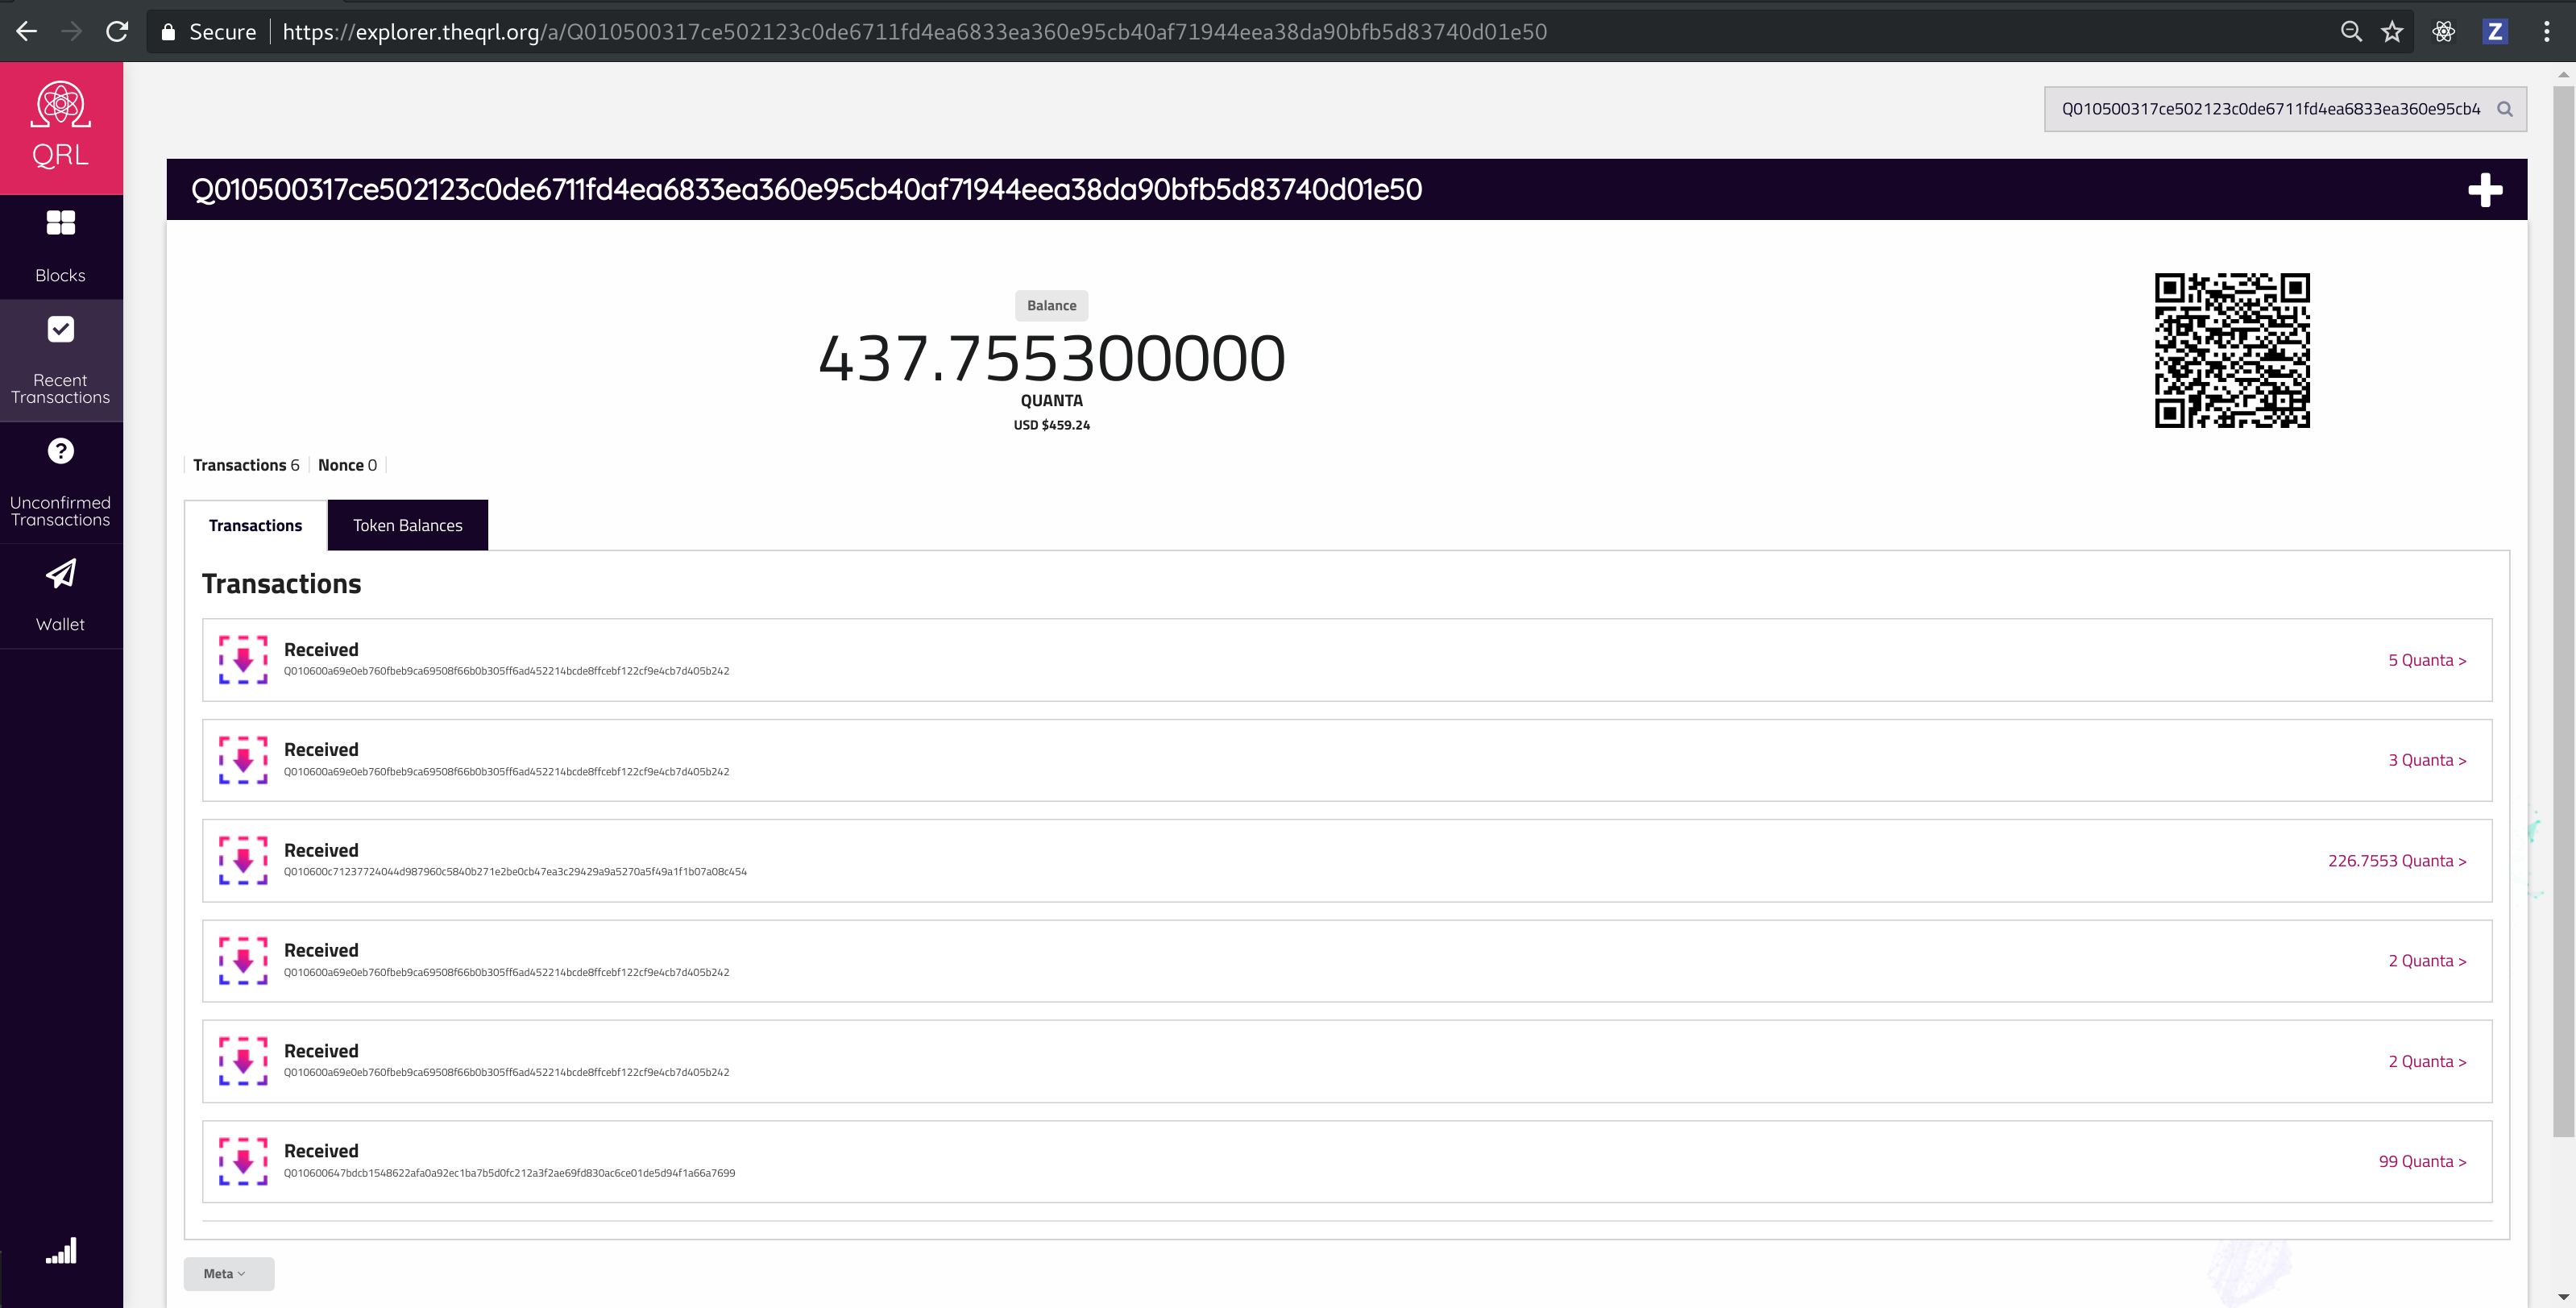Switch to the Token Balances tab

[x=407, y=525]
